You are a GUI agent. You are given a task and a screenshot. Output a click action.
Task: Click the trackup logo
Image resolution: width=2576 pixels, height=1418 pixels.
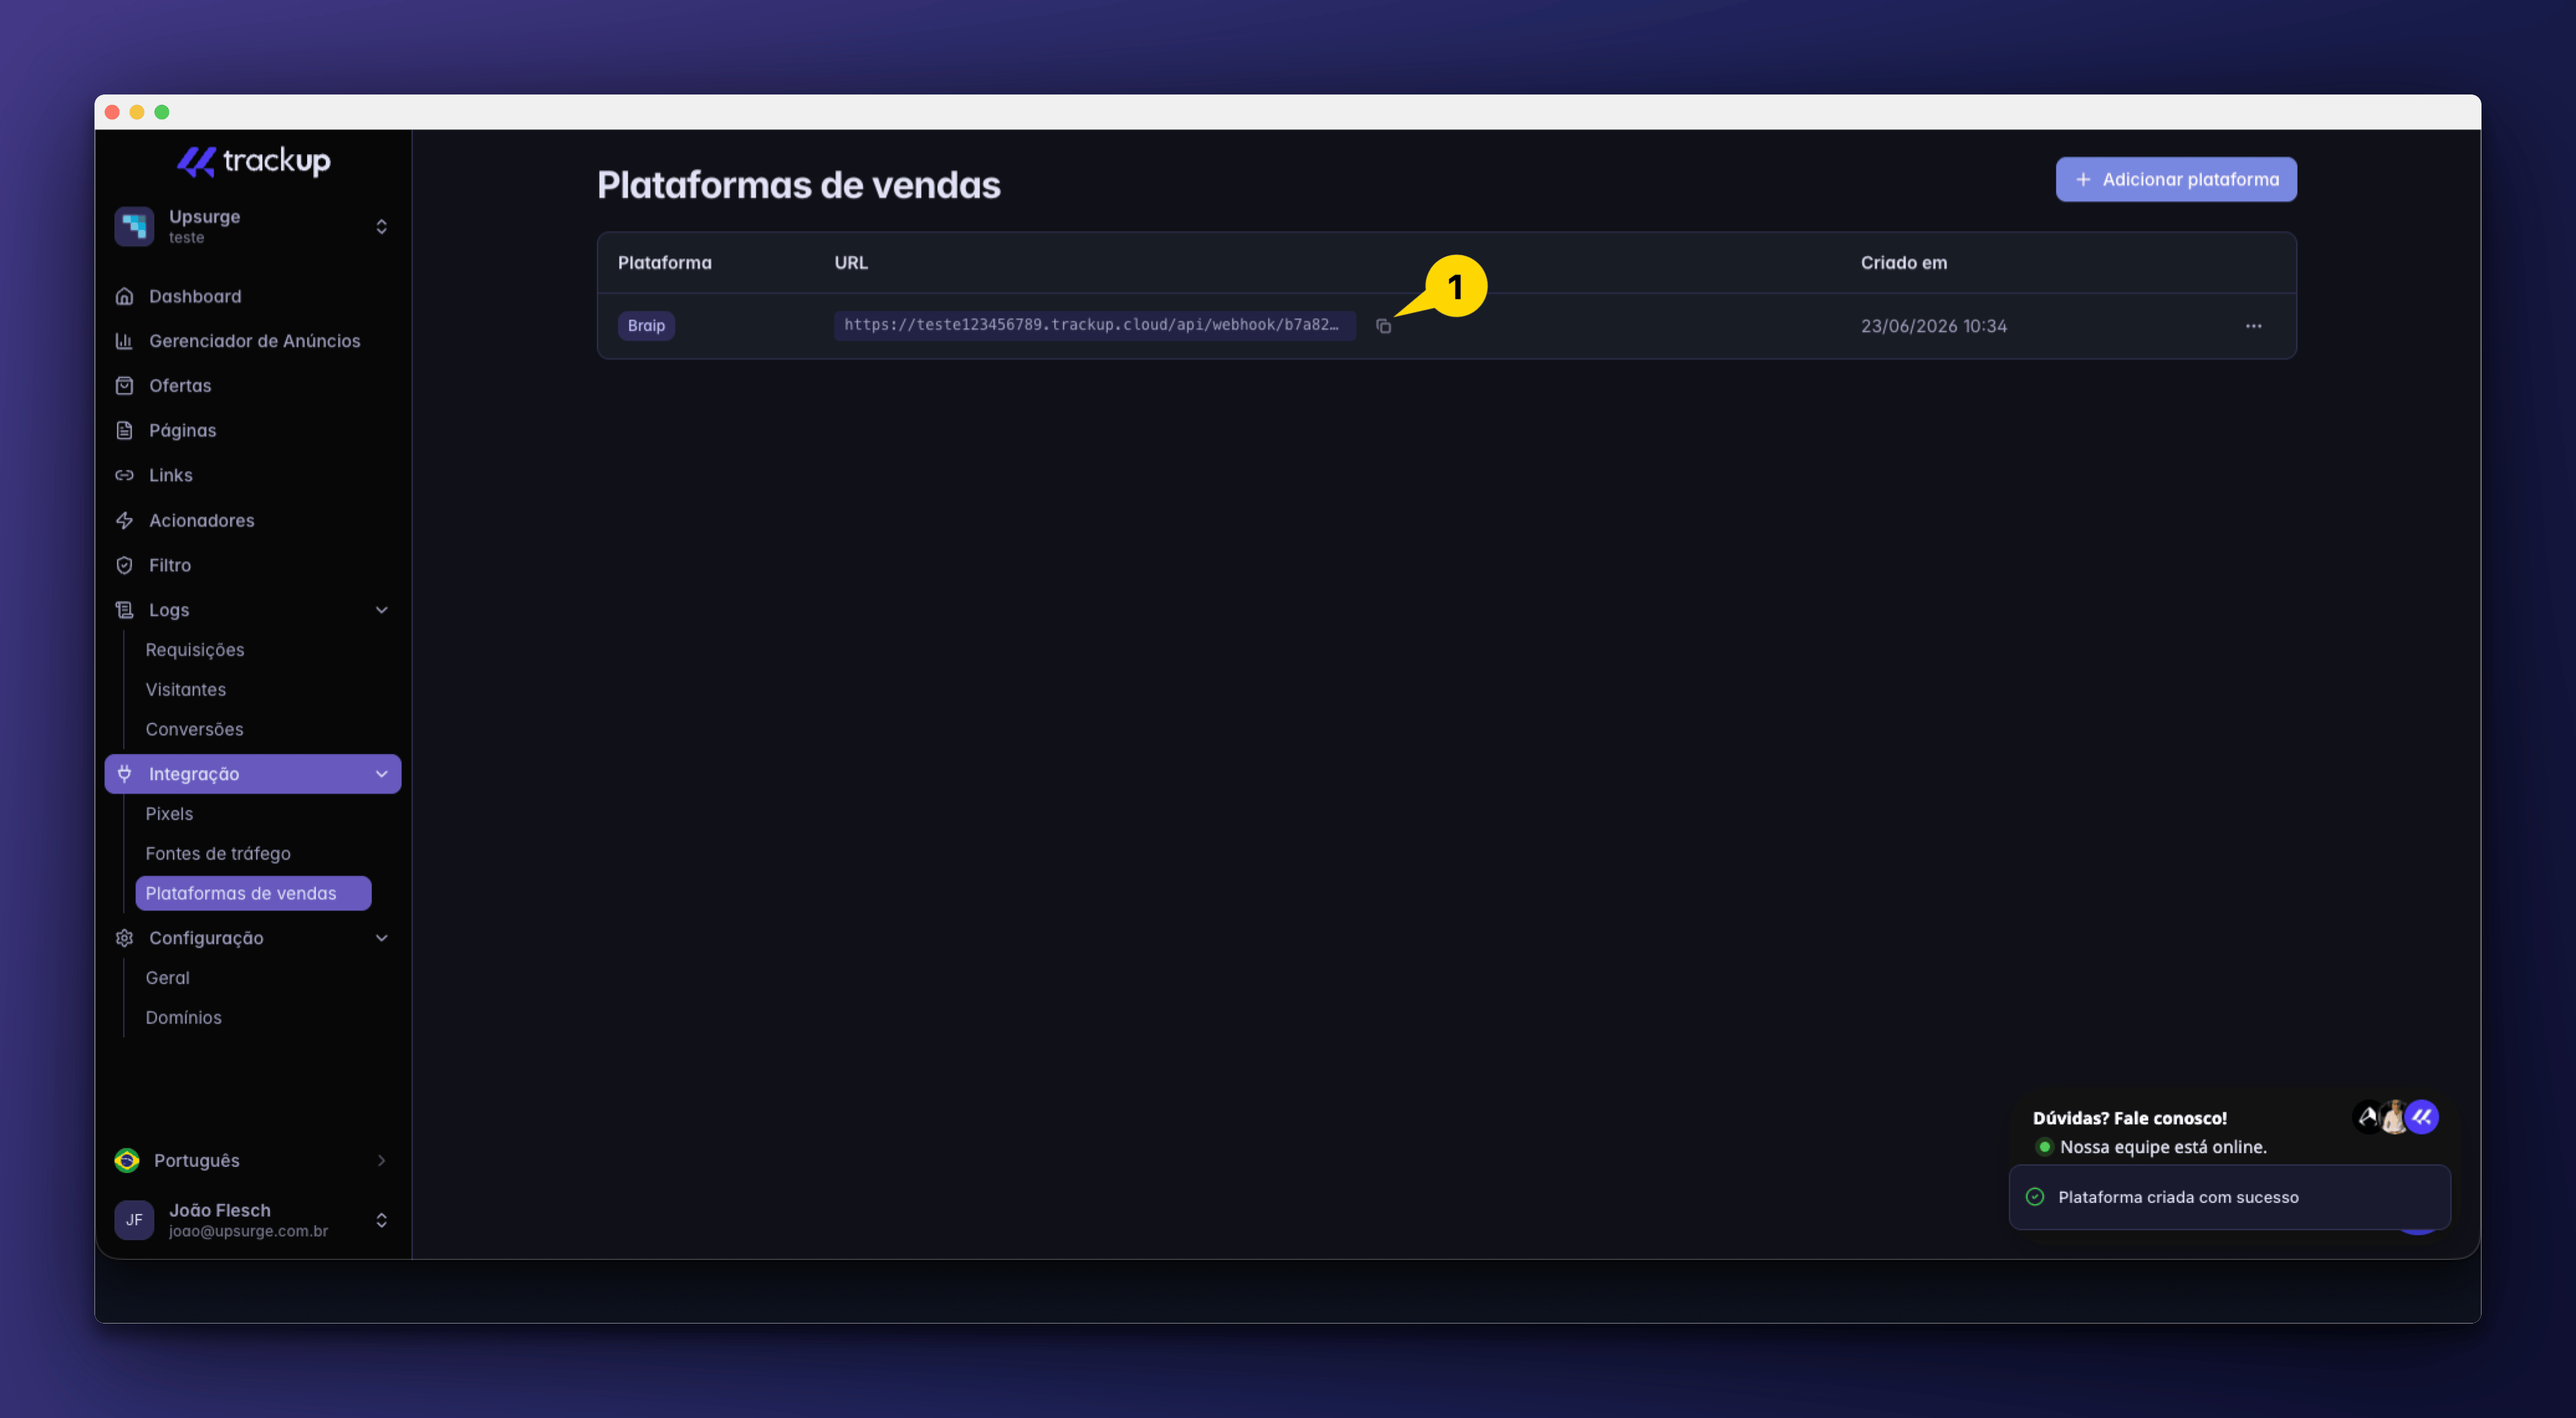(254, 161)
